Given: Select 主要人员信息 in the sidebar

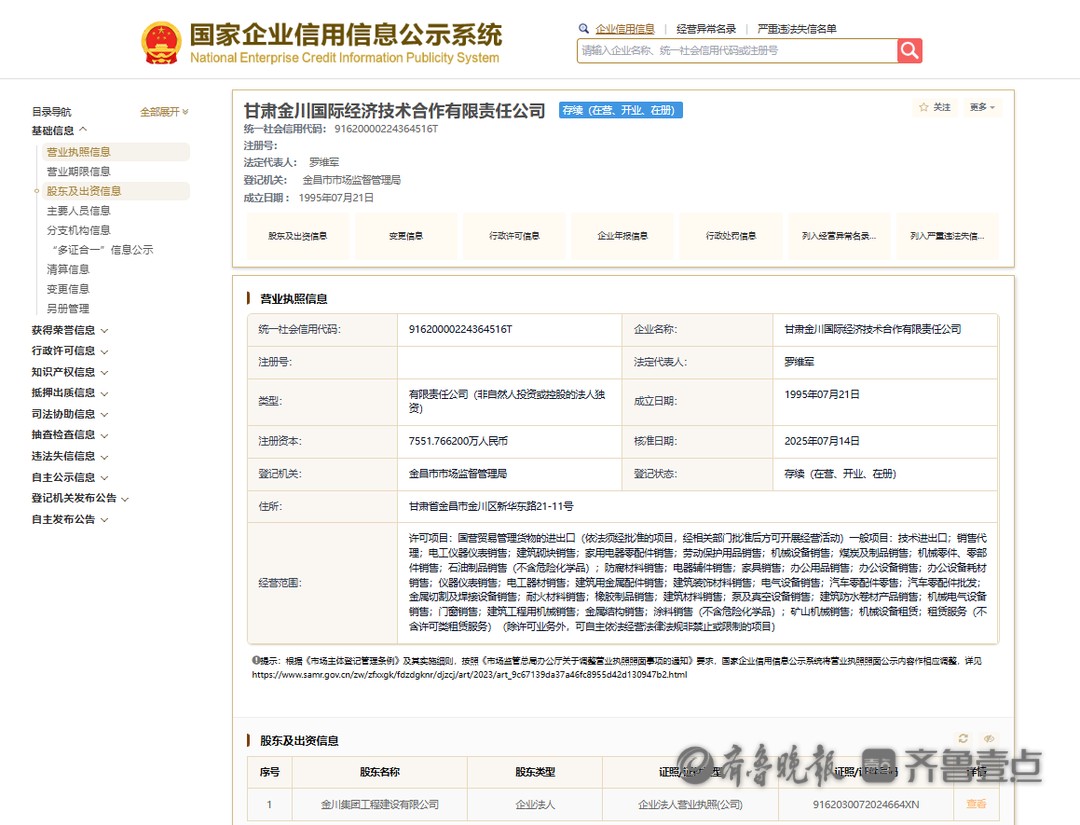Looking at the screenshot, I should coord(79,211).
